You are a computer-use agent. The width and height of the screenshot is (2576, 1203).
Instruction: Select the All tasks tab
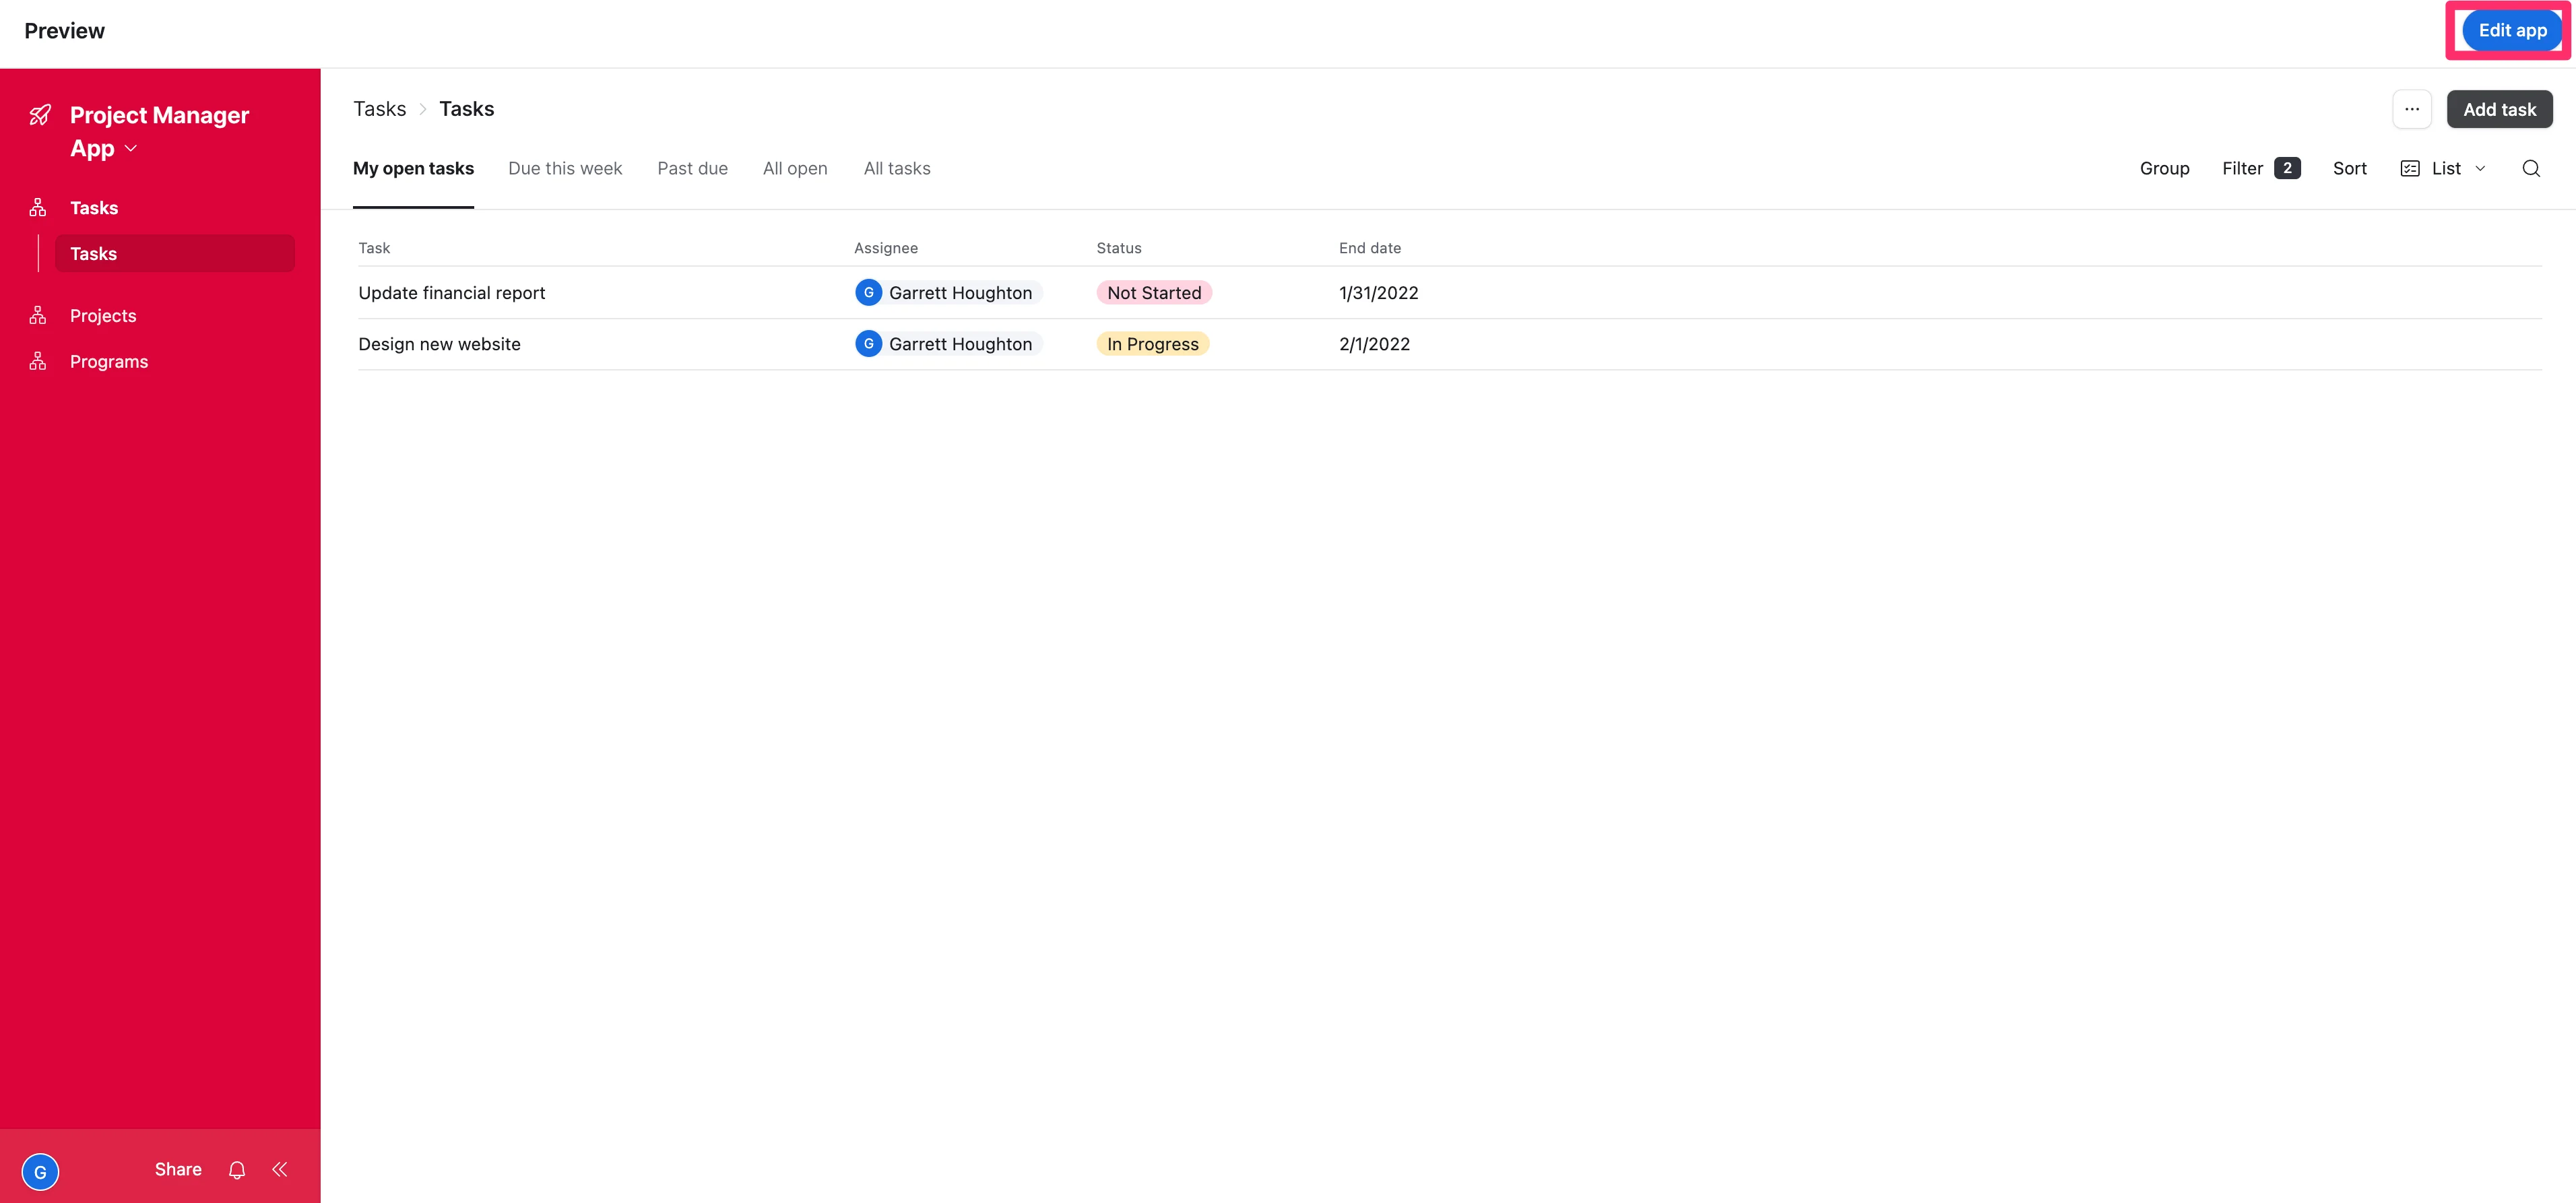click(897, 168)
